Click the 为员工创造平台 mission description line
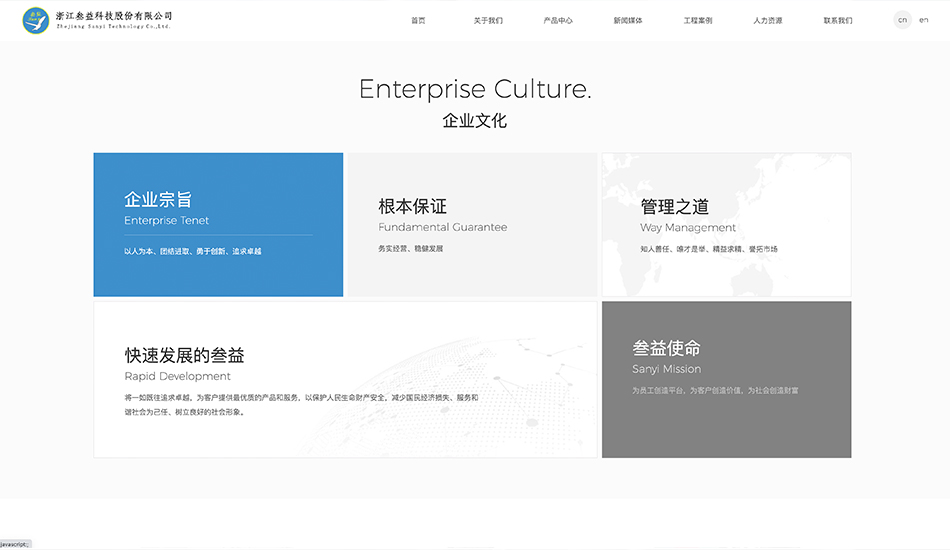This screenshot has width=950, height=550. [x=715, y=390]
